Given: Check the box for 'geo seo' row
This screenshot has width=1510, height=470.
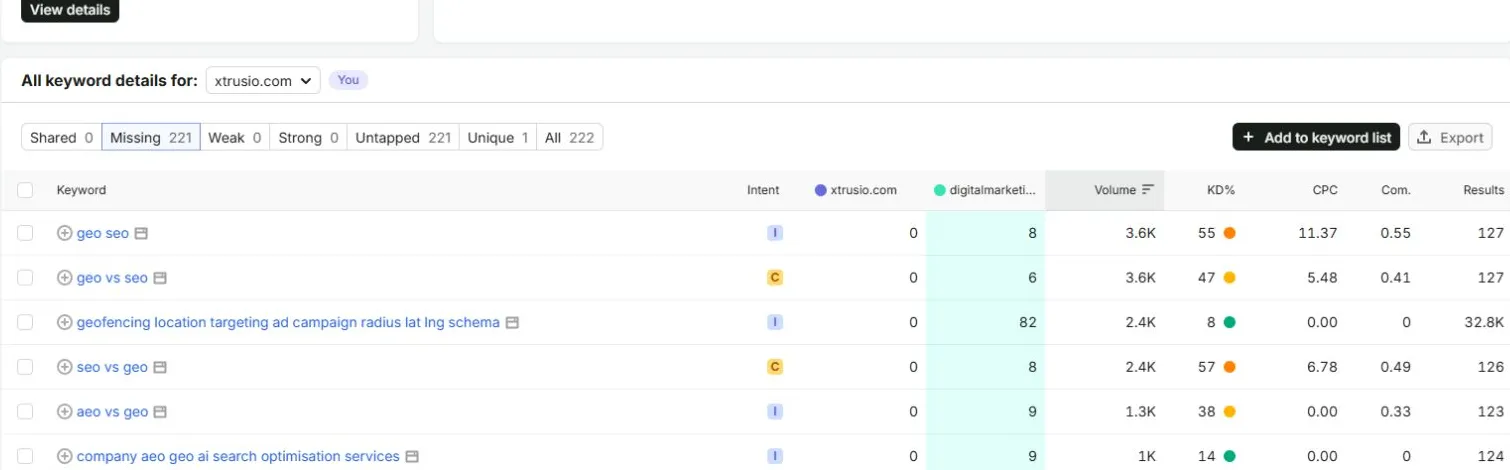Looking at the screenshot, I should [x=25, y=233].
